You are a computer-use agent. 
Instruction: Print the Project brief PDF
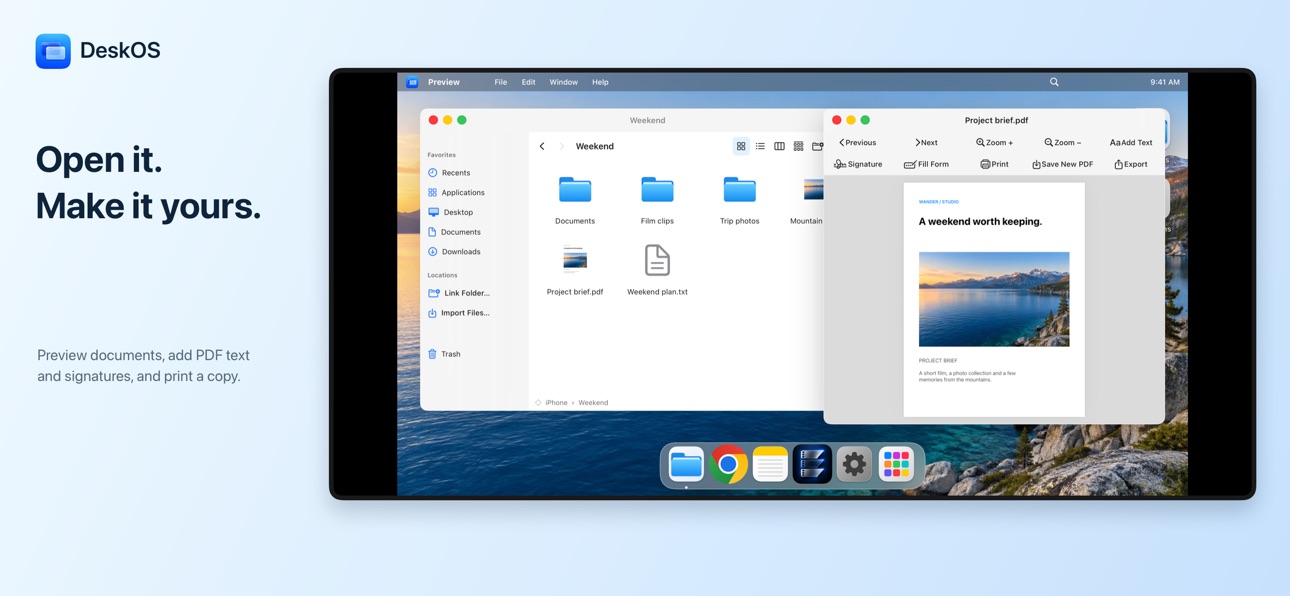pos(994,164)
